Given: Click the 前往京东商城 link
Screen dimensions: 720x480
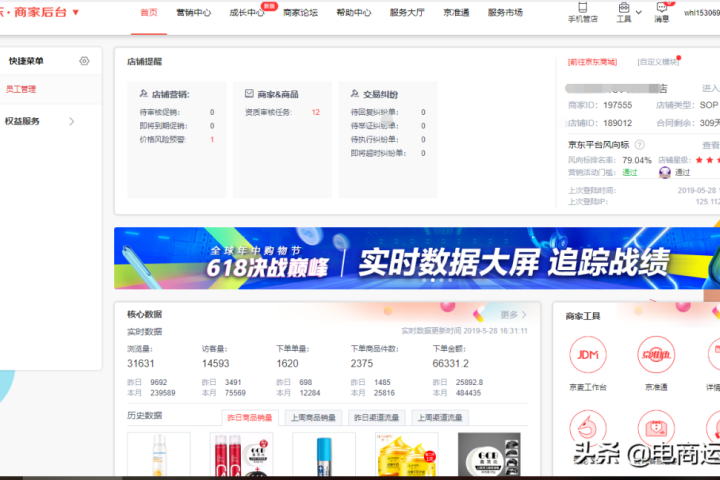Looking at the screenshot, I should pos(592,62).
